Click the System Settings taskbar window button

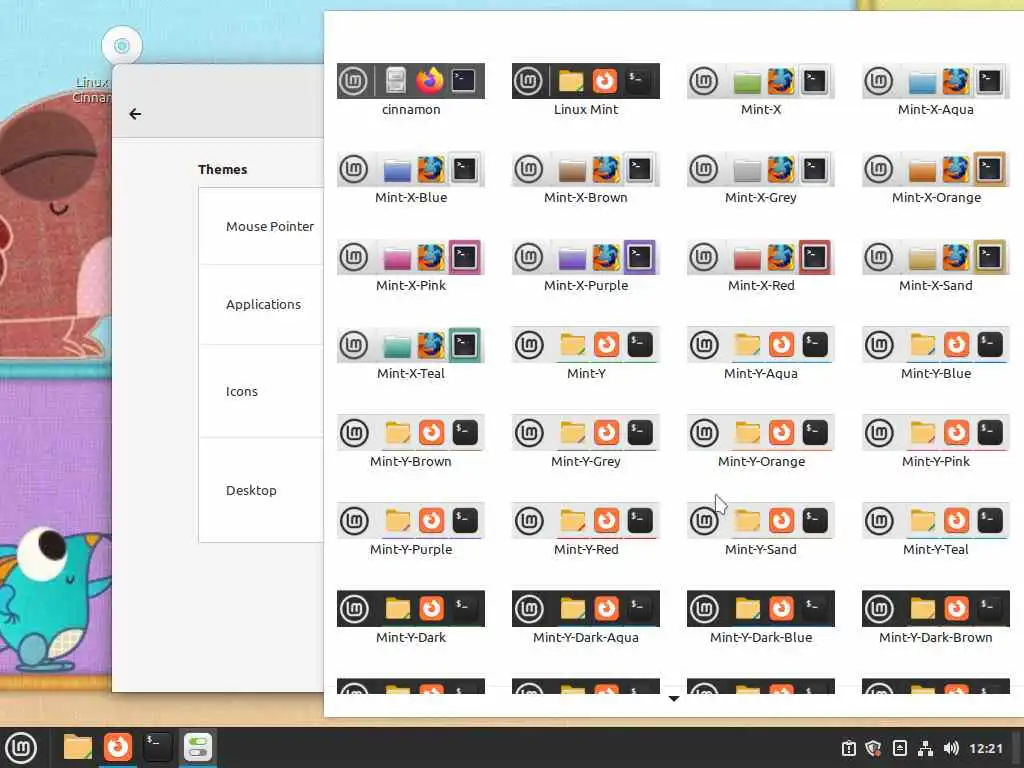[x=197, y=747]
